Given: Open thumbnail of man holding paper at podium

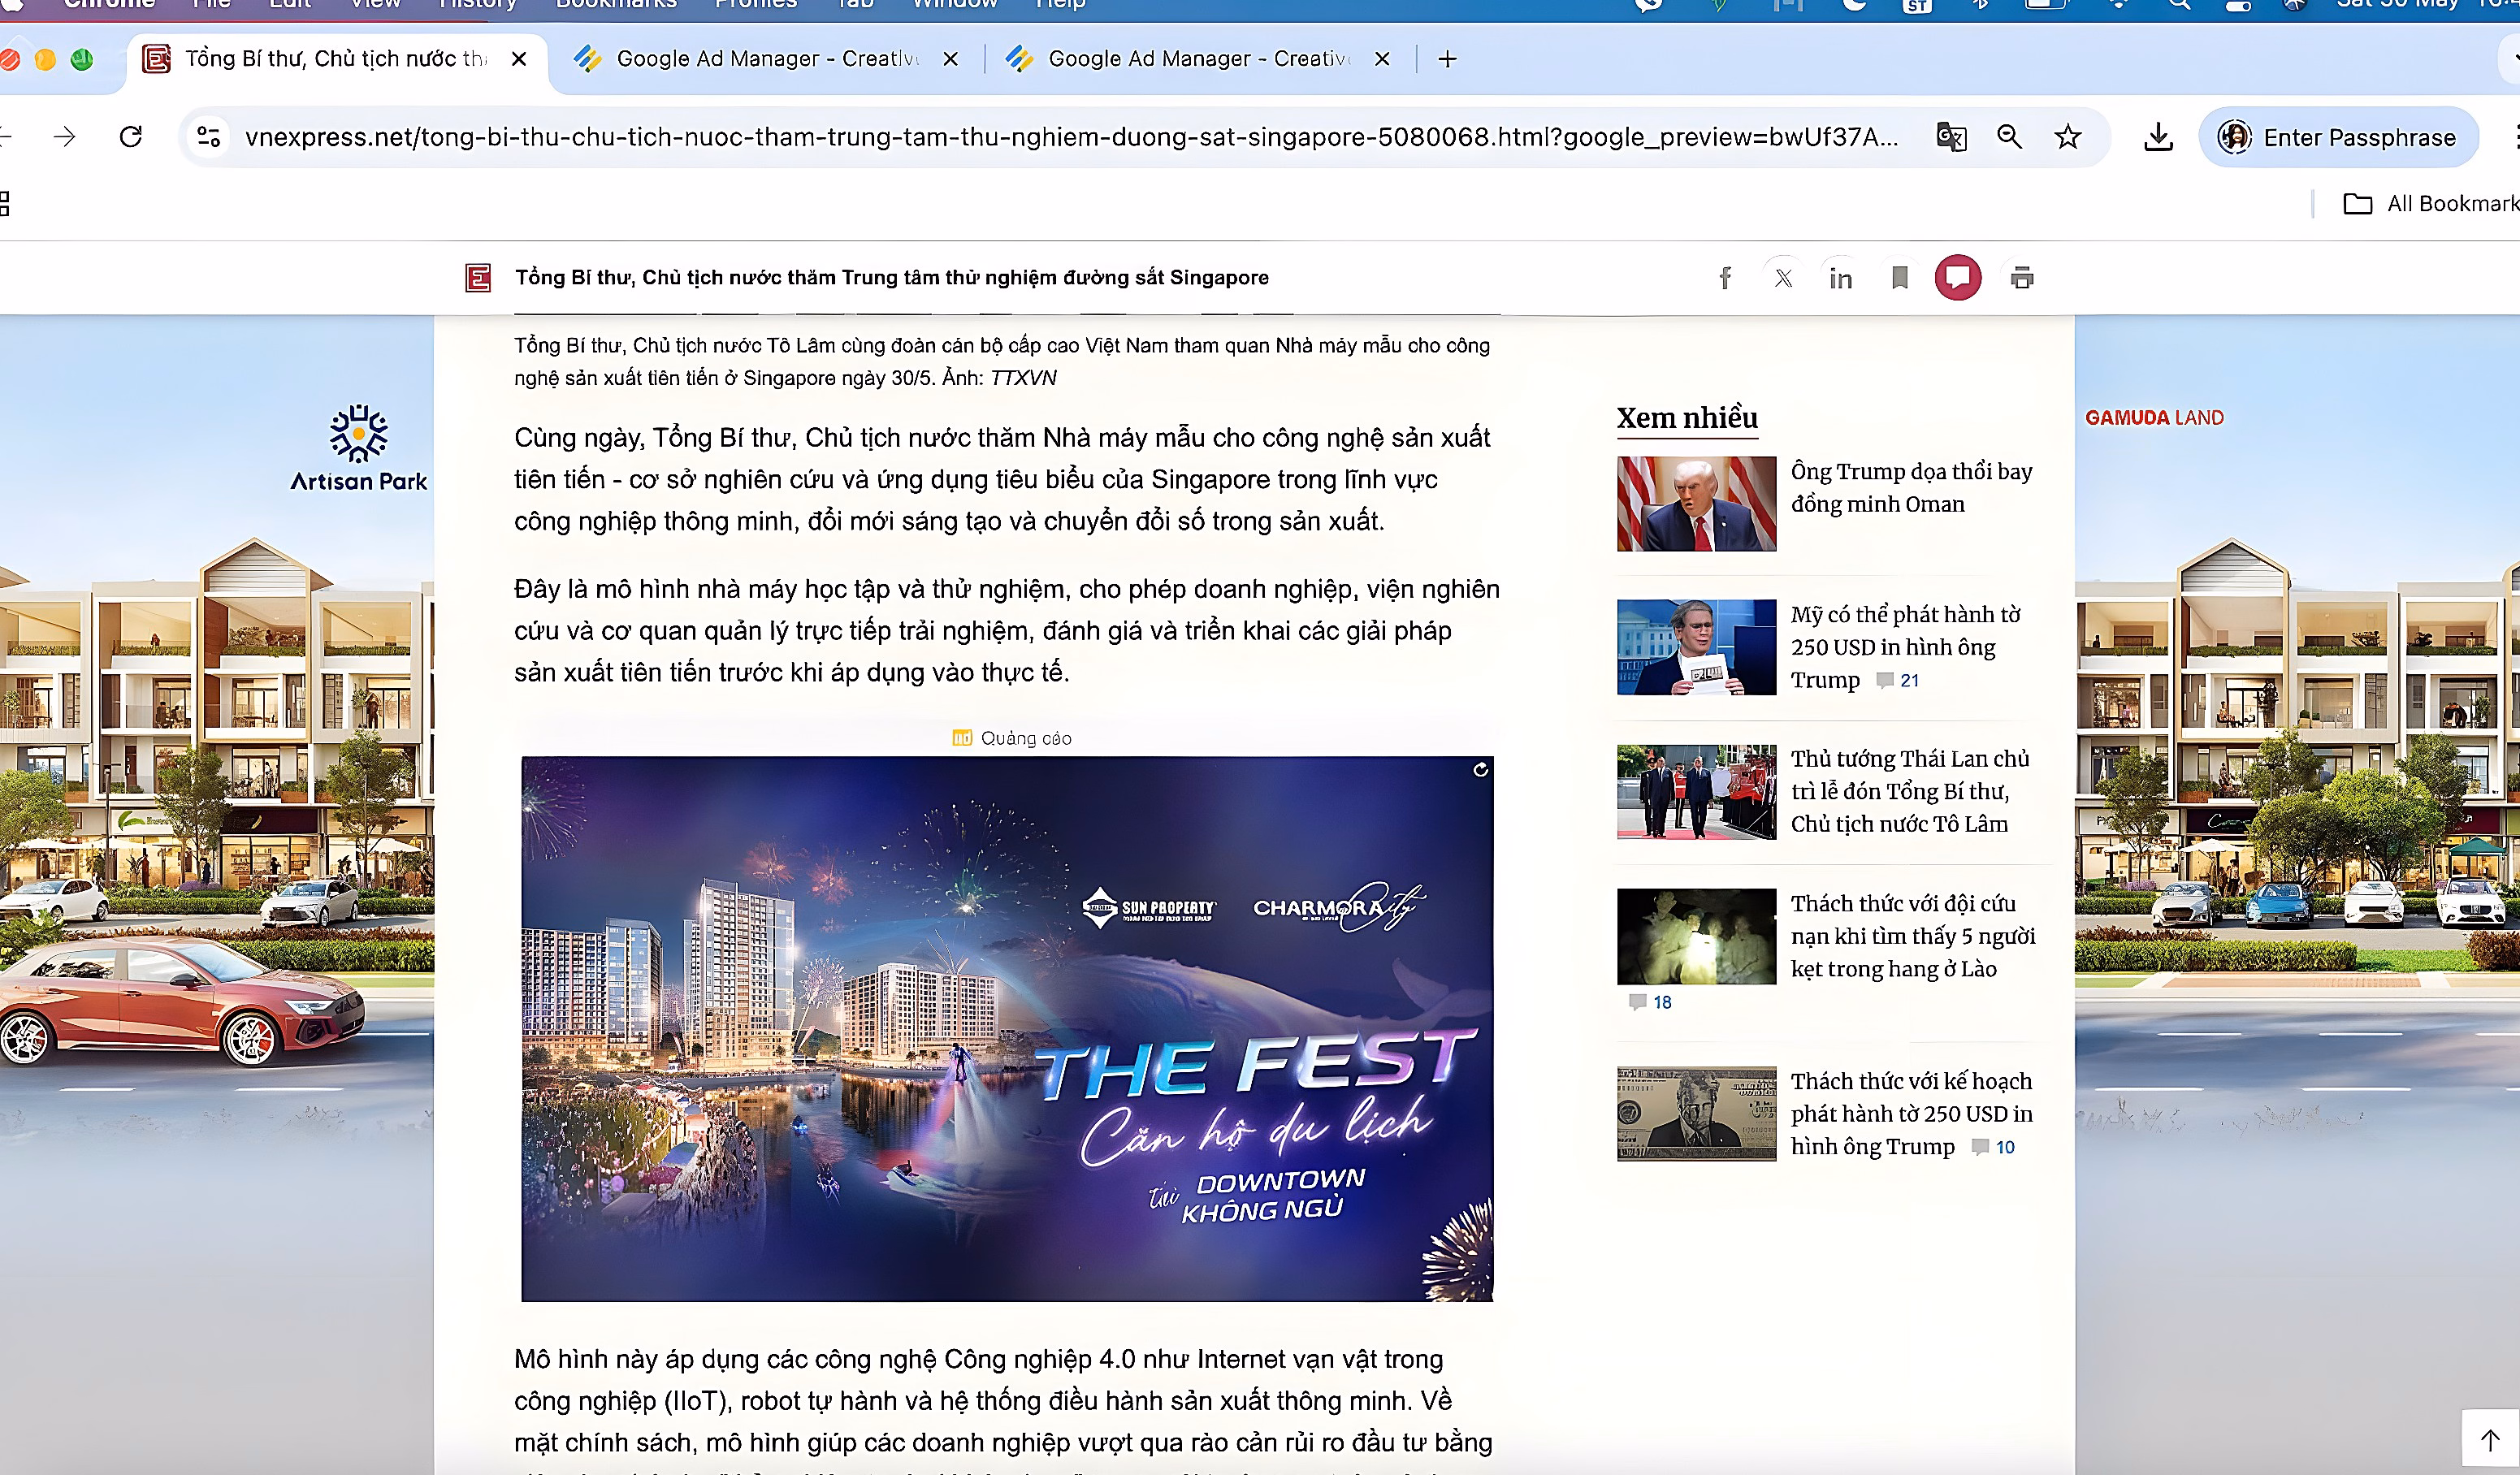Looking at the screenshot, I should pyautogui.click(x=1696, y=647).
